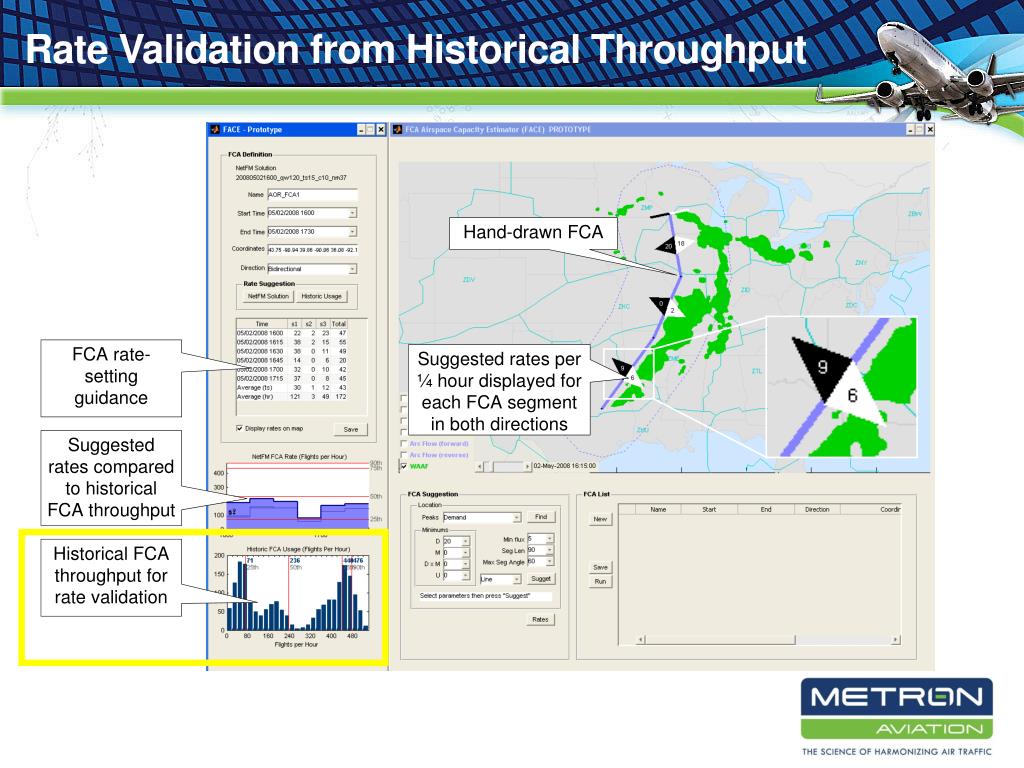Click the New button in FCA List
Screen dimensions: 1024x768
click(600, 519)
